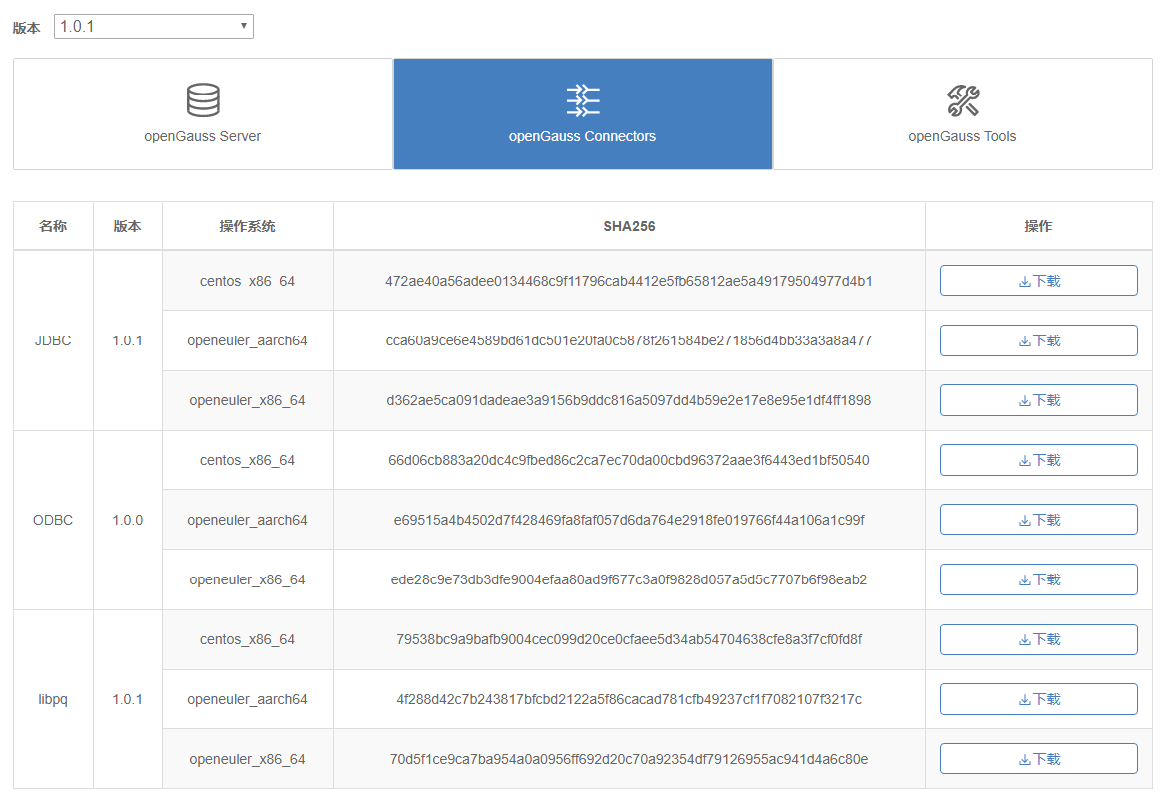The image size is (1174, 792).
Task: Download libpq for openeuler_x86_64
Action: [1038, 759]
